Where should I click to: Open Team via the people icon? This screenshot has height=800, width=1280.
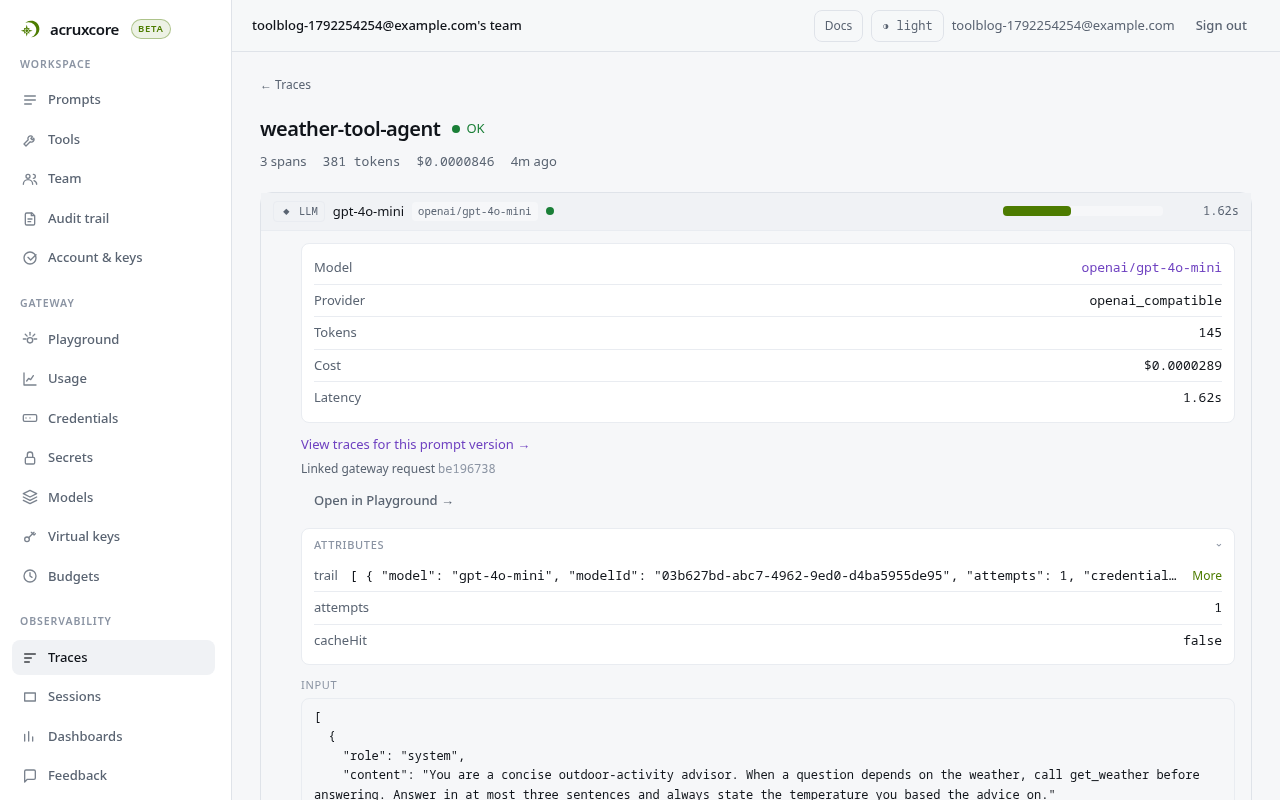(x=30, y=179)
